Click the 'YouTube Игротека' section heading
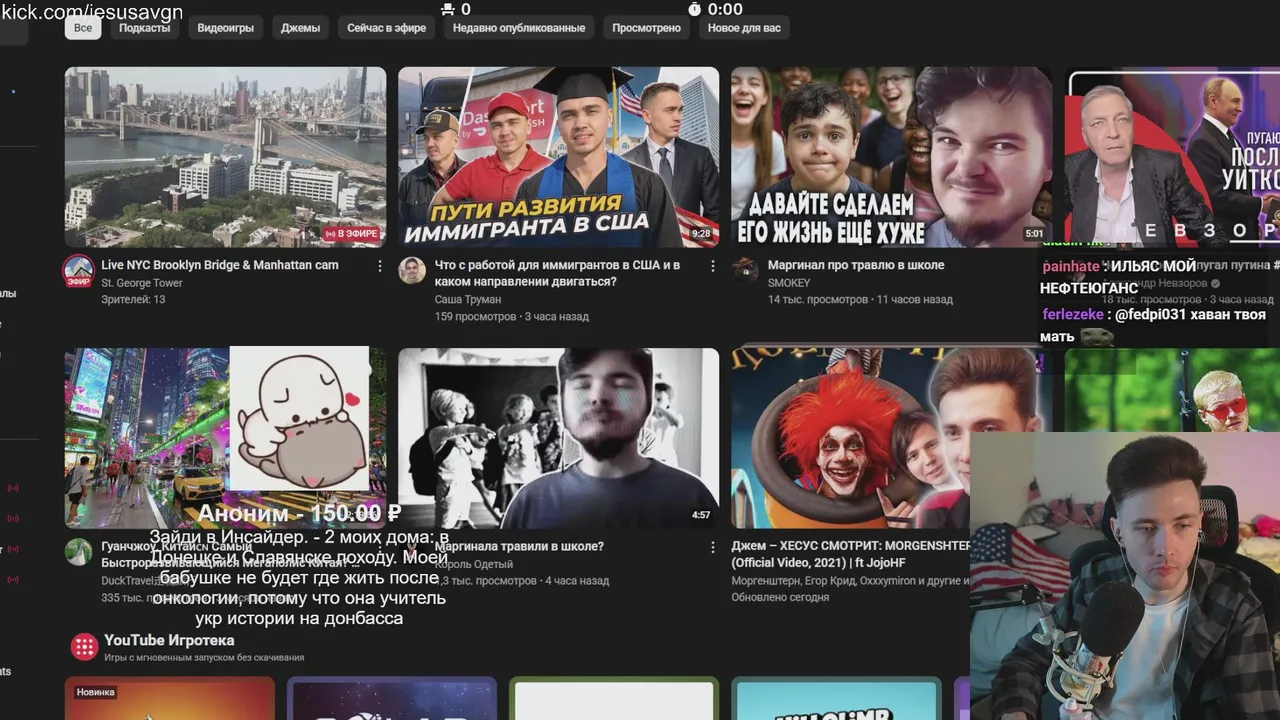Image resolution: width=1280 pixels, height=720 pixels. pos(169,640)
